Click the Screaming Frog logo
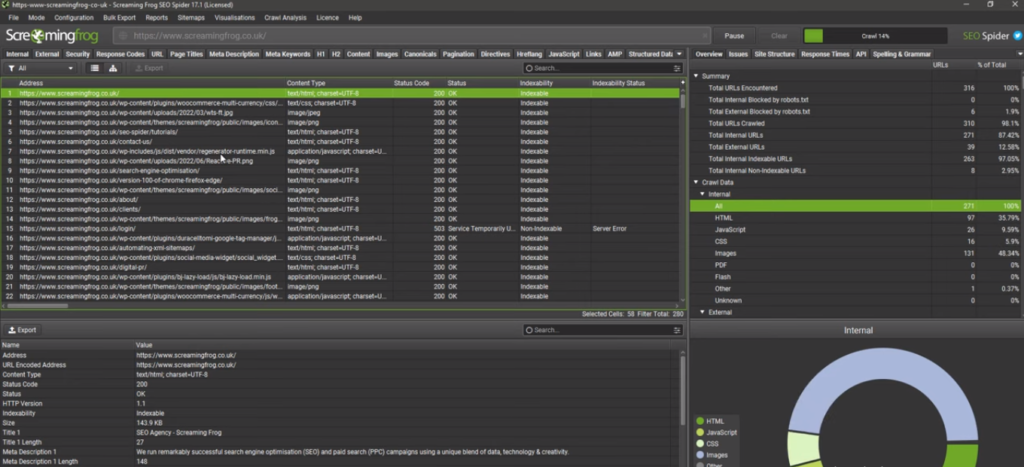The image size is (1024, 467). [x=52, y=36]
